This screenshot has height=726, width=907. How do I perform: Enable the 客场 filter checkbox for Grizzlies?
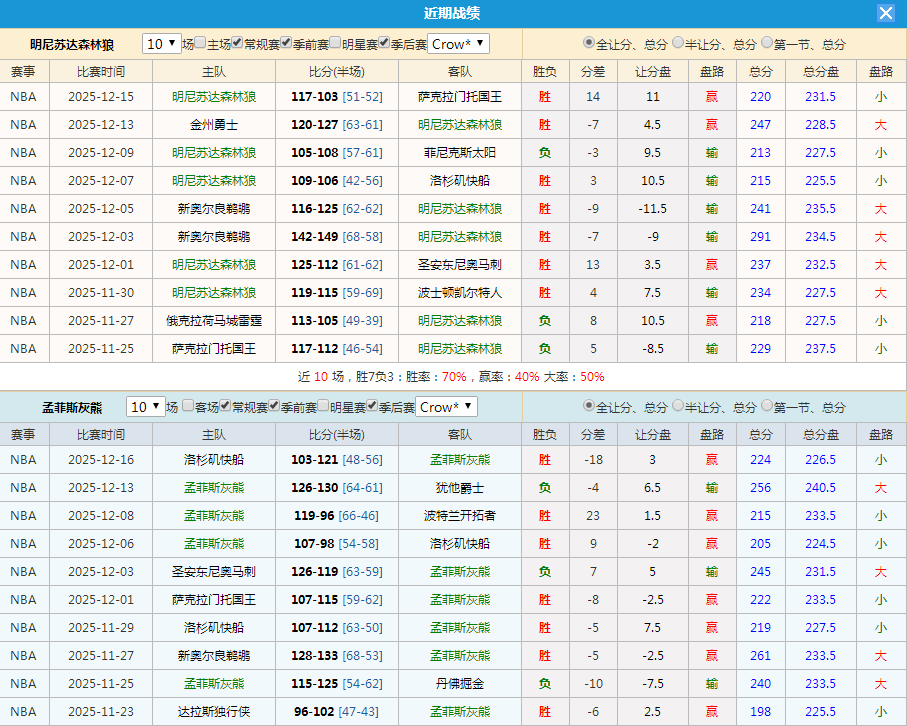(188, 407)
